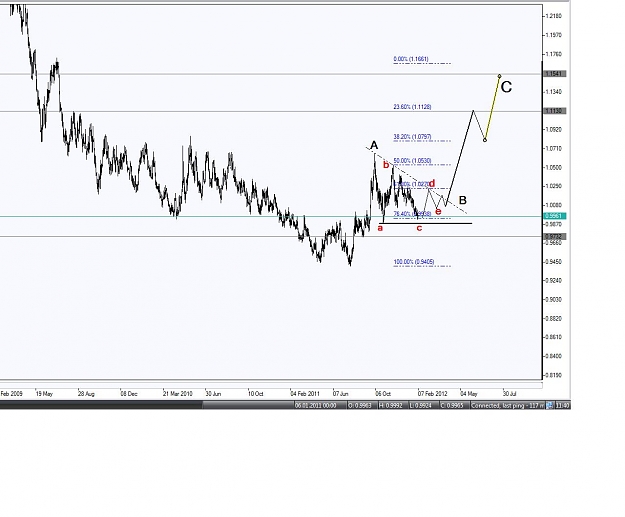
Task: Click the red sub-wave label c
Action: pyautogui.click(x=419, y=228)
